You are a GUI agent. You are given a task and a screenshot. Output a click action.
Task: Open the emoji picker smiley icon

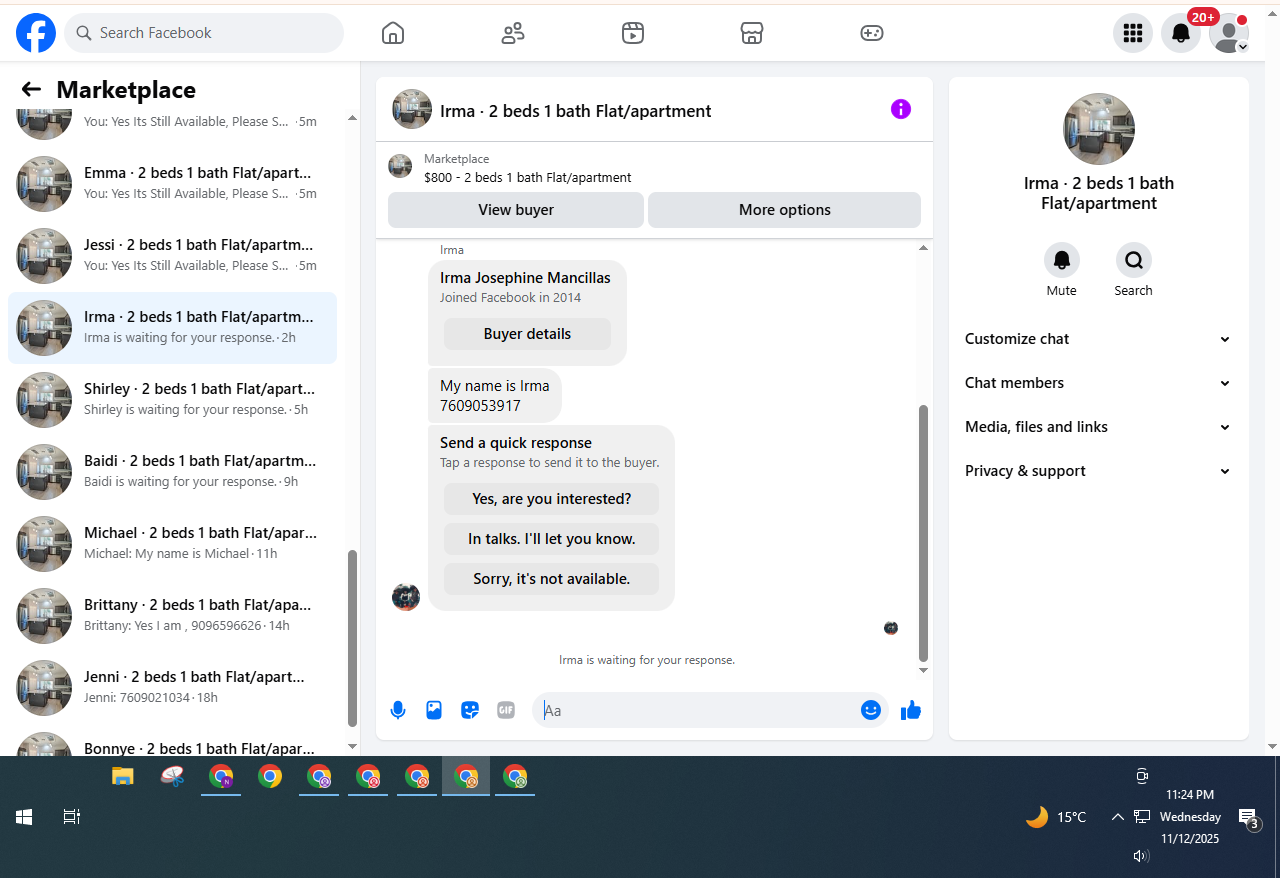871,710
